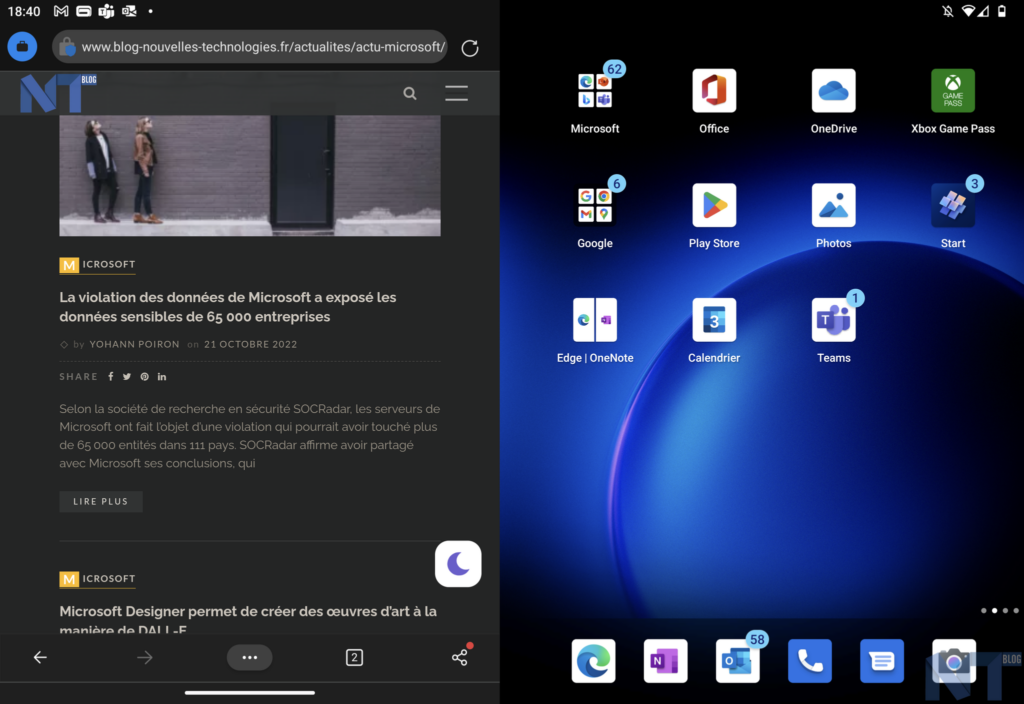The image size is (1024, 704).
Task: Open the Microsoft apps folder
Action: (594, 91)
